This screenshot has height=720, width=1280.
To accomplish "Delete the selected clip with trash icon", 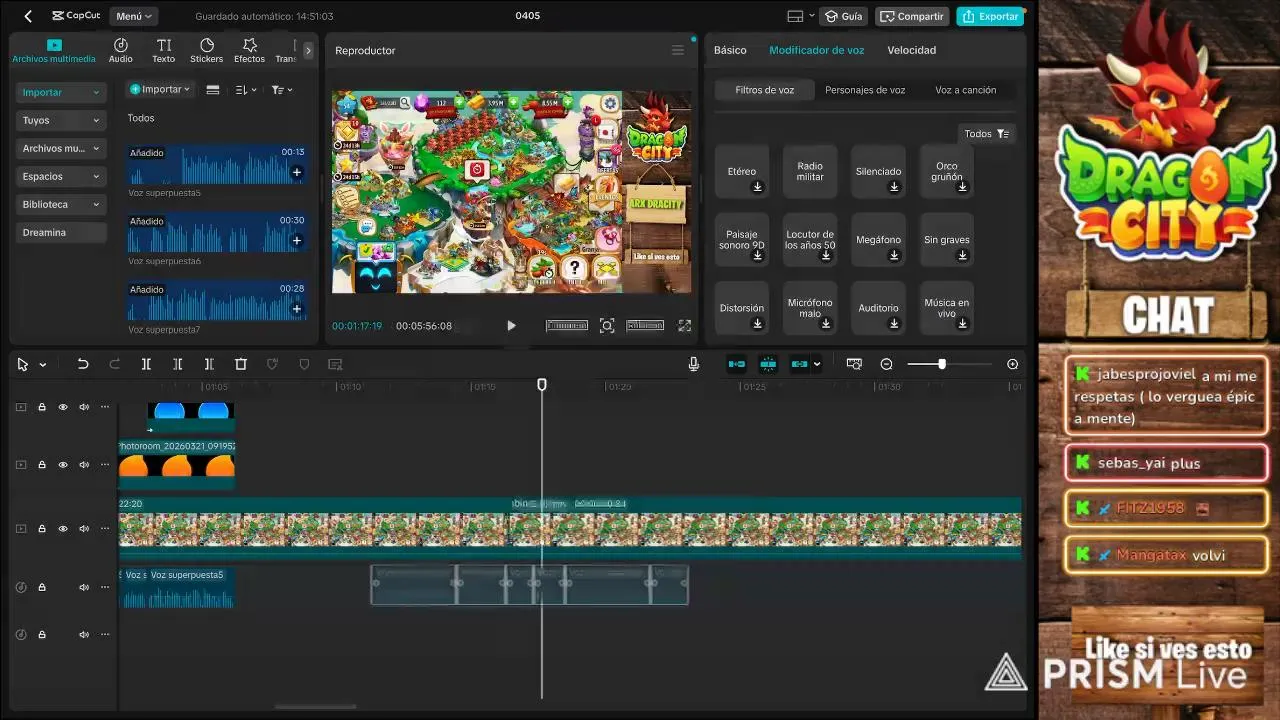I will pos(241,364).
